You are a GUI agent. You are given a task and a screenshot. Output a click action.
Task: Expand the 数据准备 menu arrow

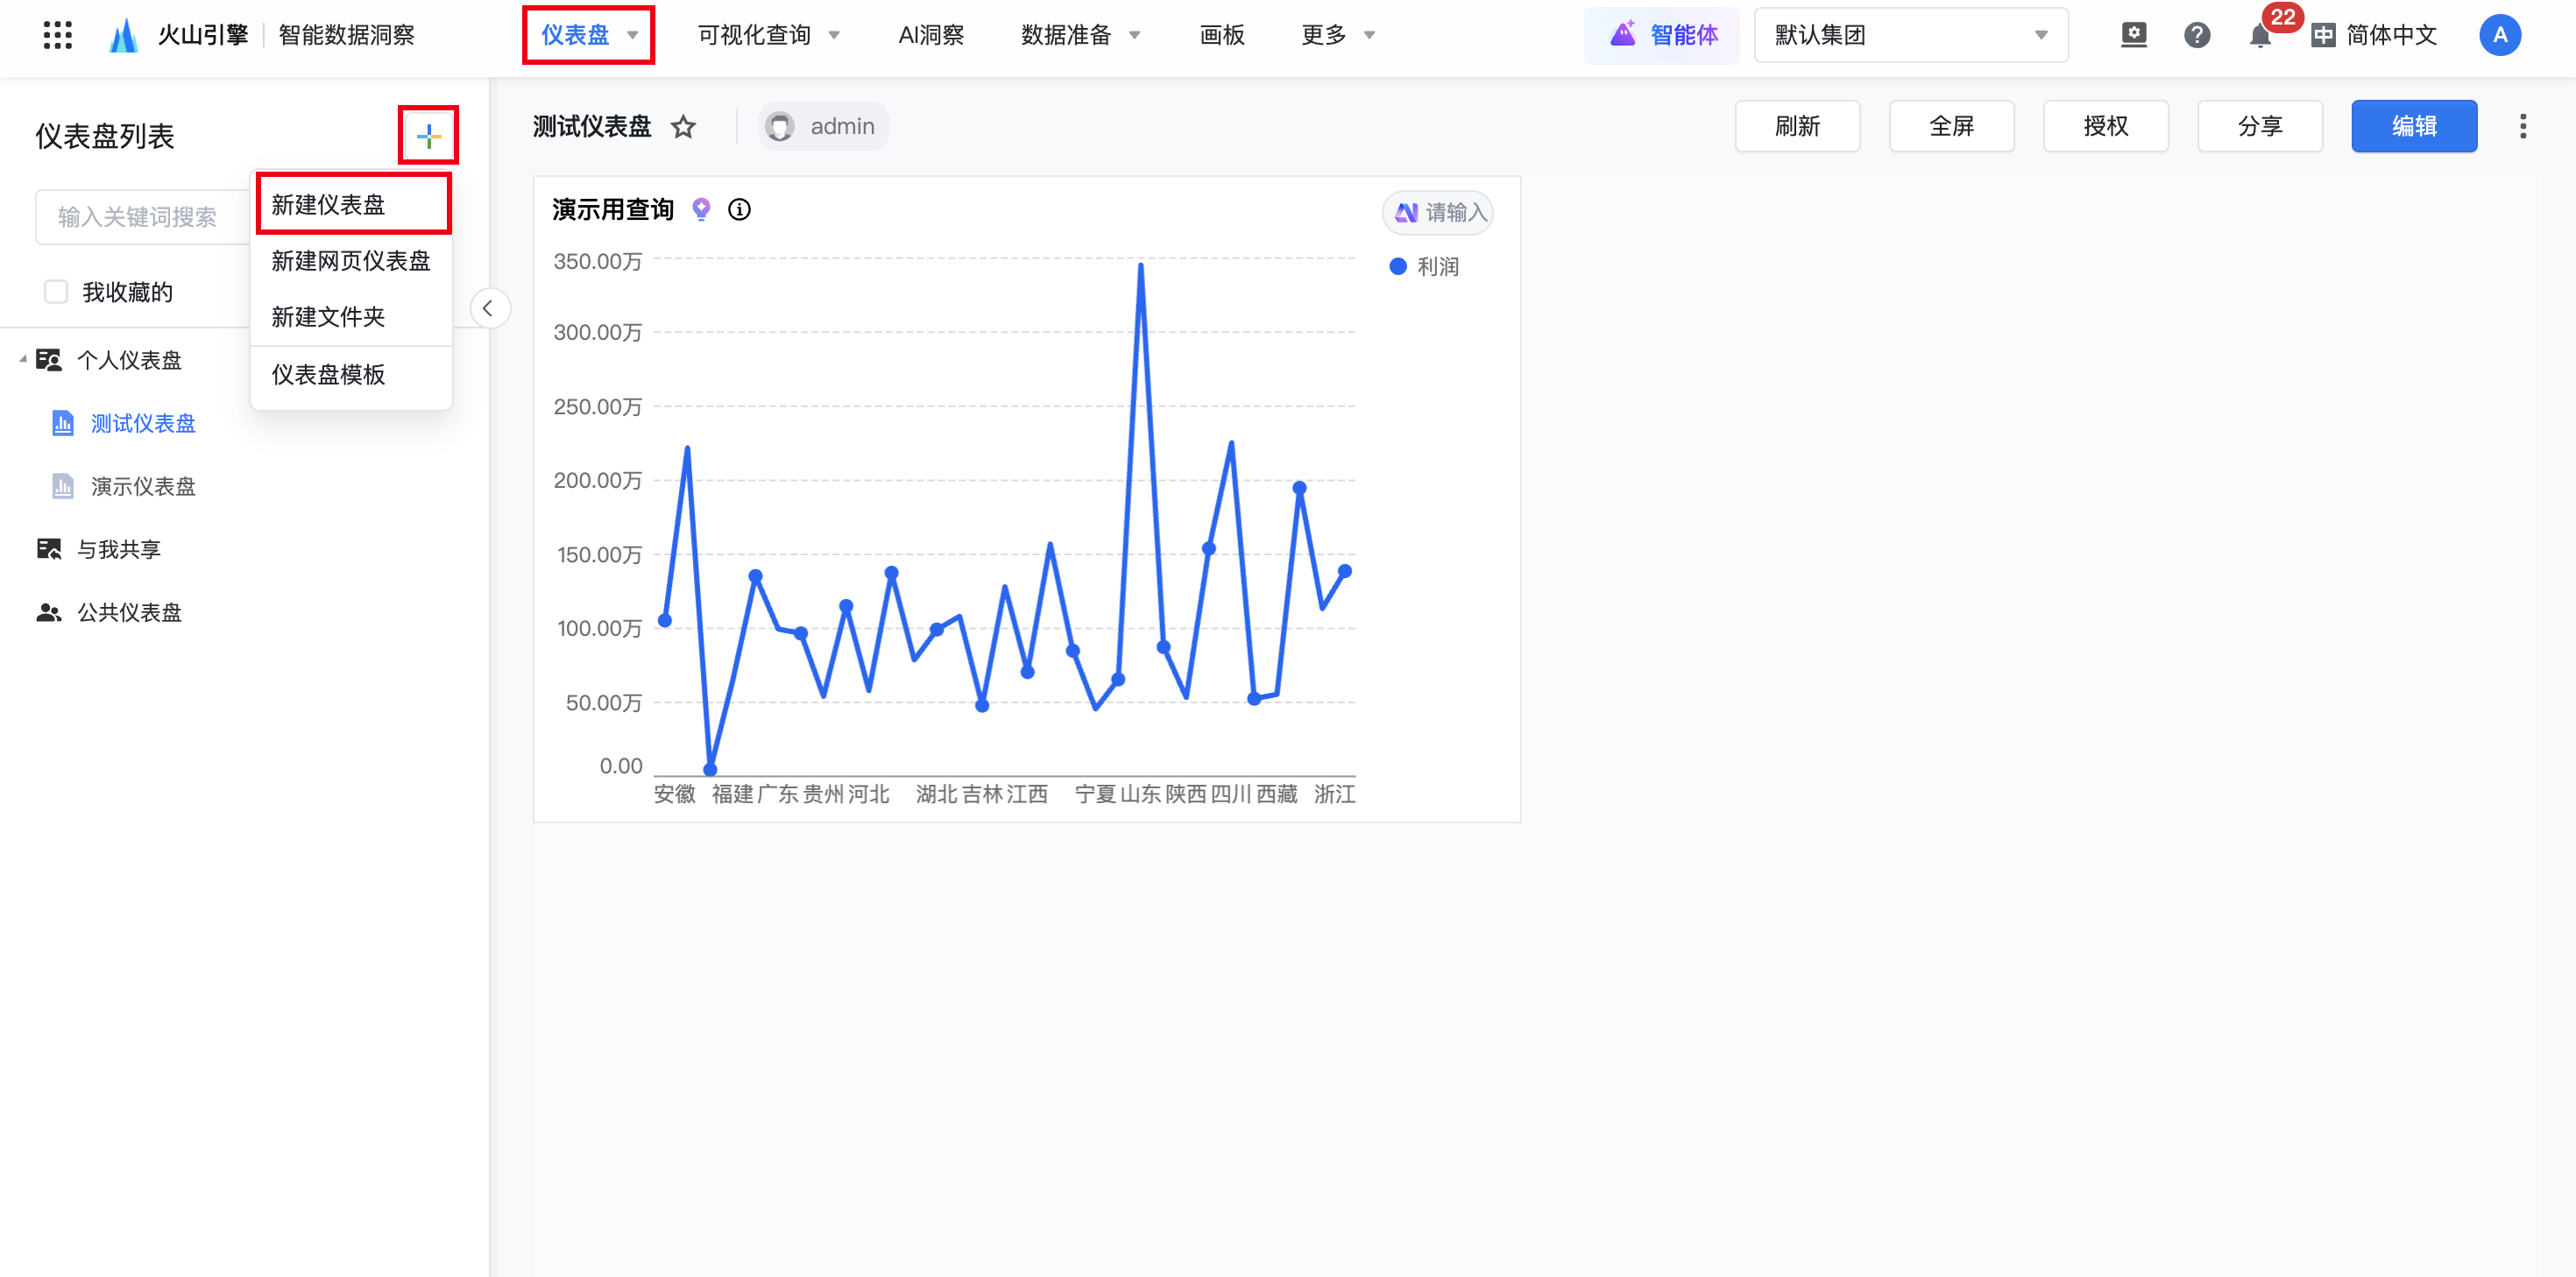1135,36
